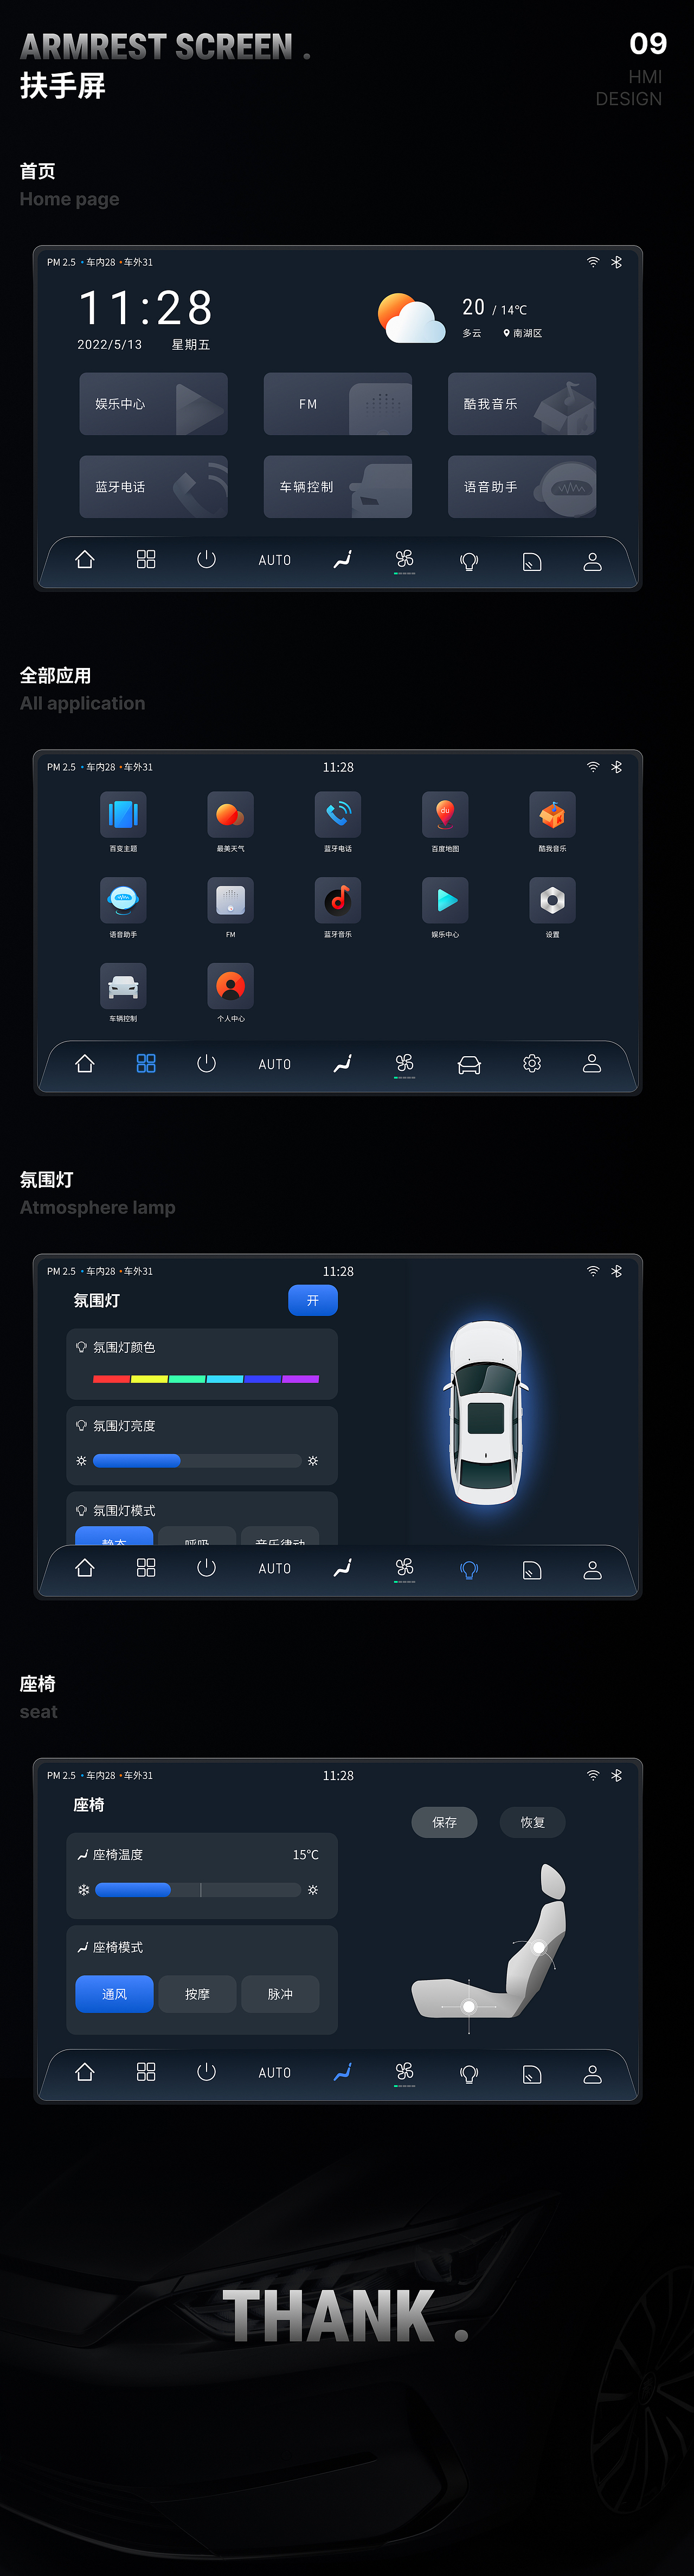
Task: Toggle the 氛围灯 开 switch
Action: (x=313, y=1300)
